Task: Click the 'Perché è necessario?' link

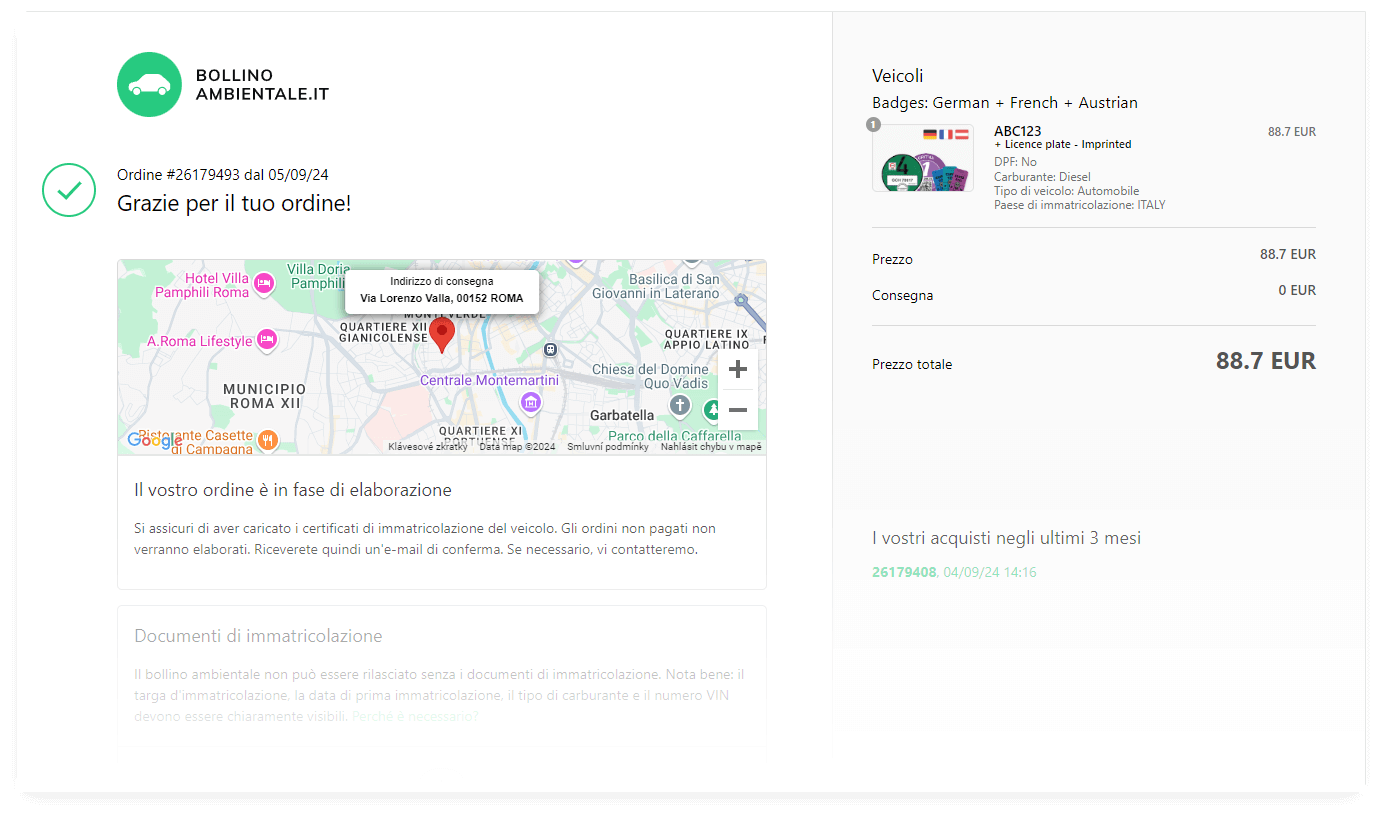Action: pos(415,716)
